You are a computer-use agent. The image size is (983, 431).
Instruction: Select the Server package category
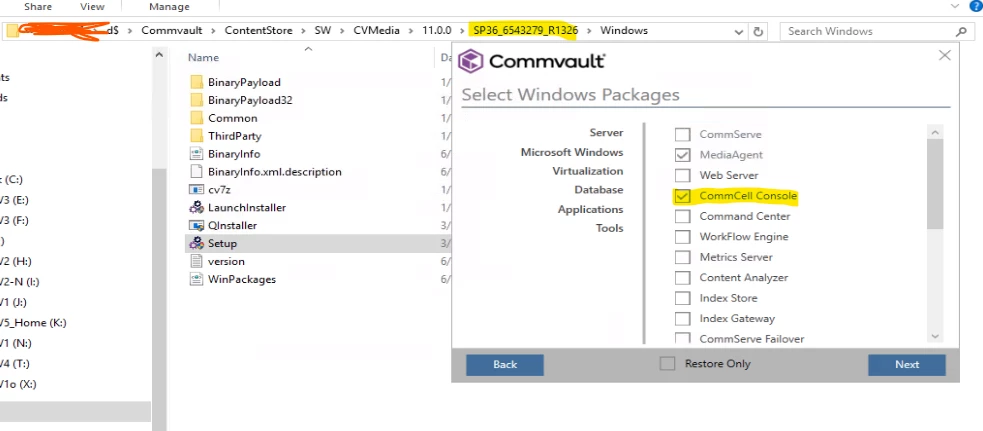tap(606, 133)
